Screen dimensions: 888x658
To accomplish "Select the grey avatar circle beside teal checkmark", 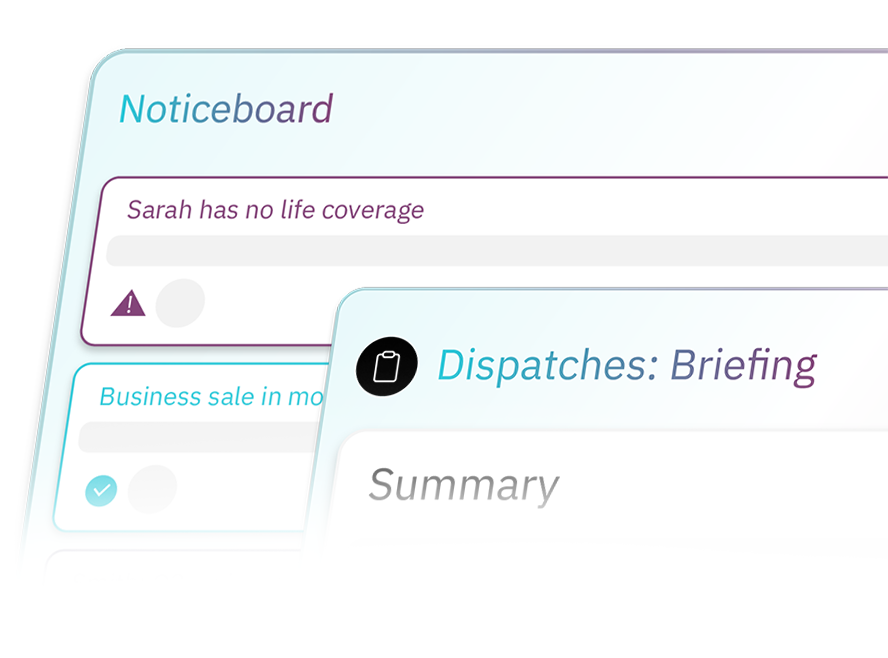I will 152,489.
